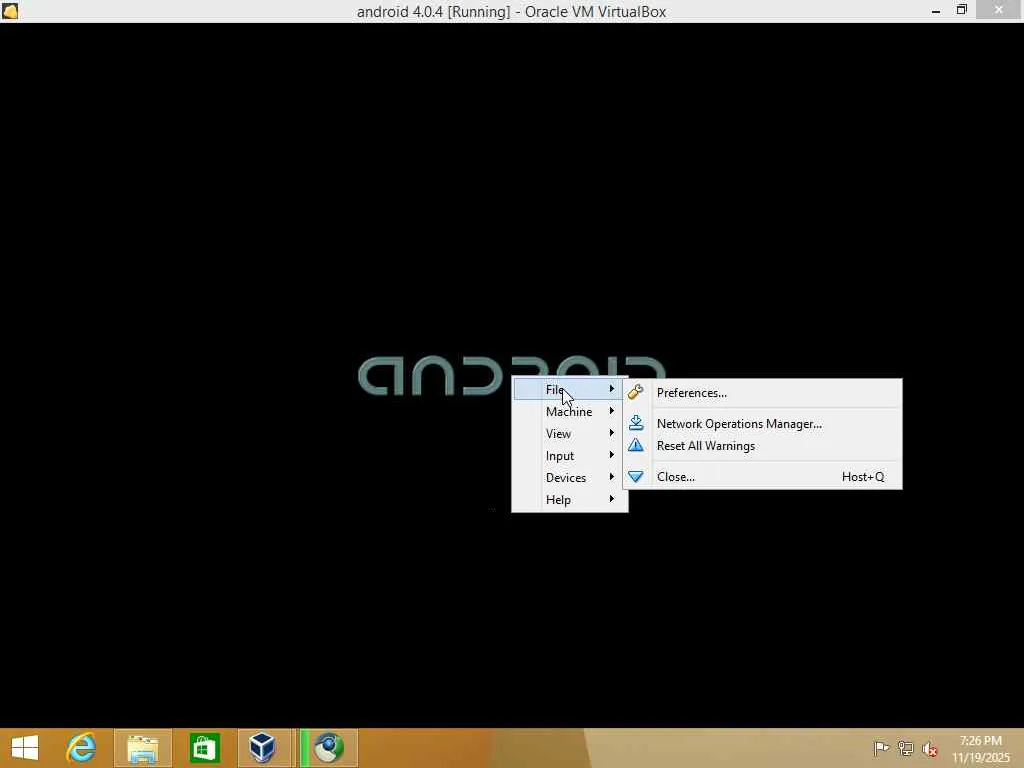The image size is (1024, 768).
Task: Choose Preferences... from the File submenu
Action: [x=763, y=393]
